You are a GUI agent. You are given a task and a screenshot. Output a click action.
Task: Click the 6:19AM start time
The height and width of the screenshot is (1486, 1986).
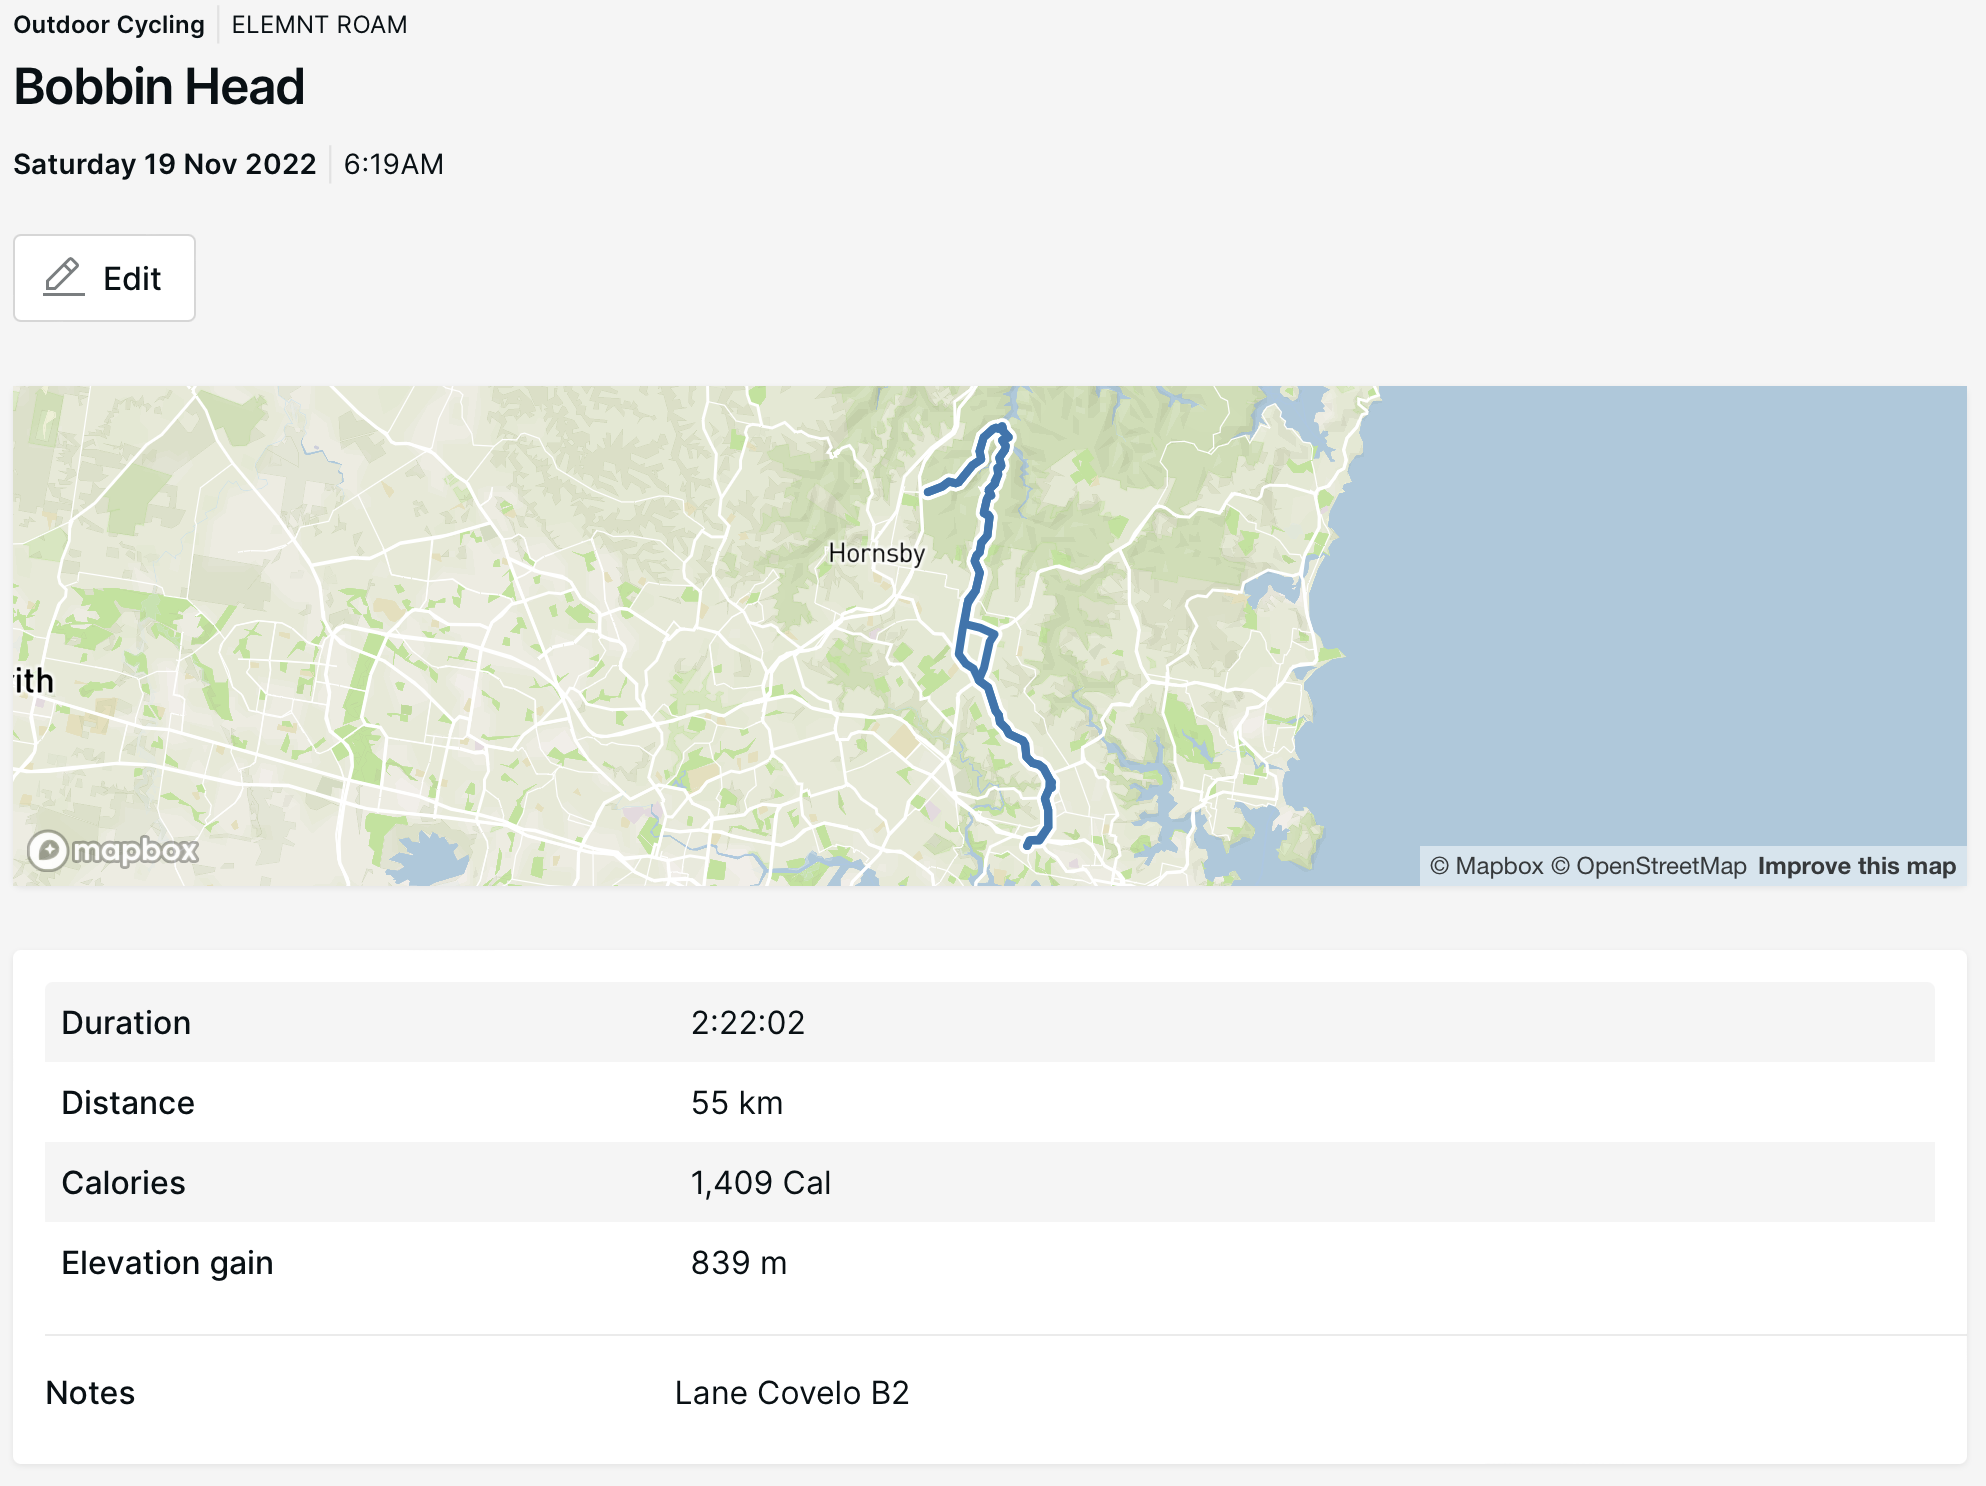pyautogui.click(x=393, y=164)
